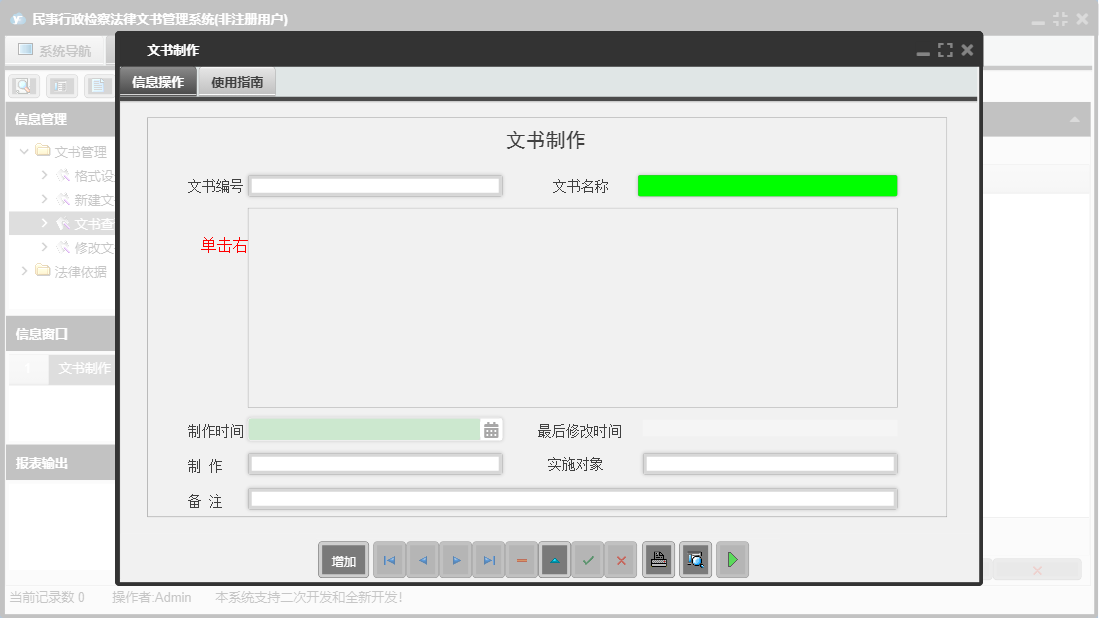Click the delete record (red minus) icon
Image resolution: width=1099 pixels, height=618 pixels.
522,559
